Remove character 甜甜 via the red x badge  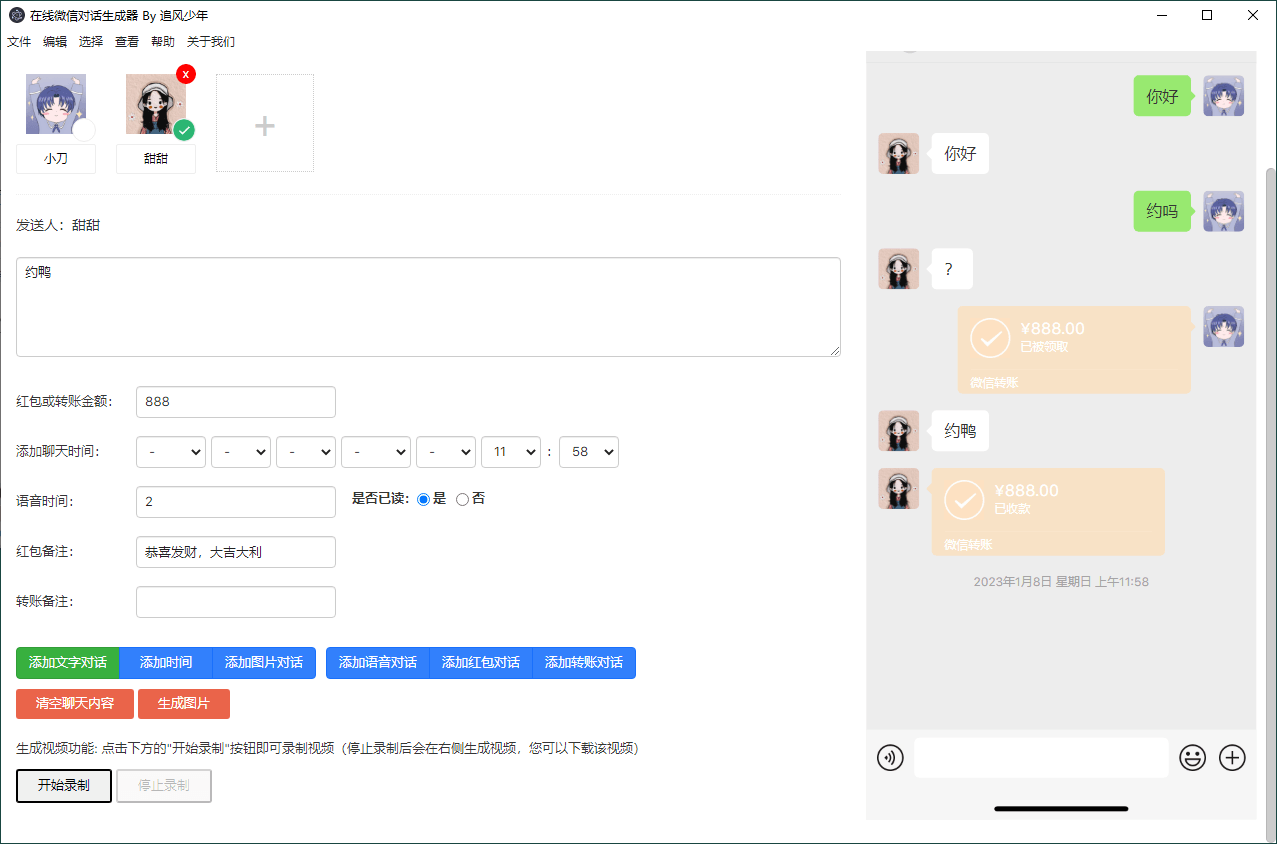coord(186,73)
